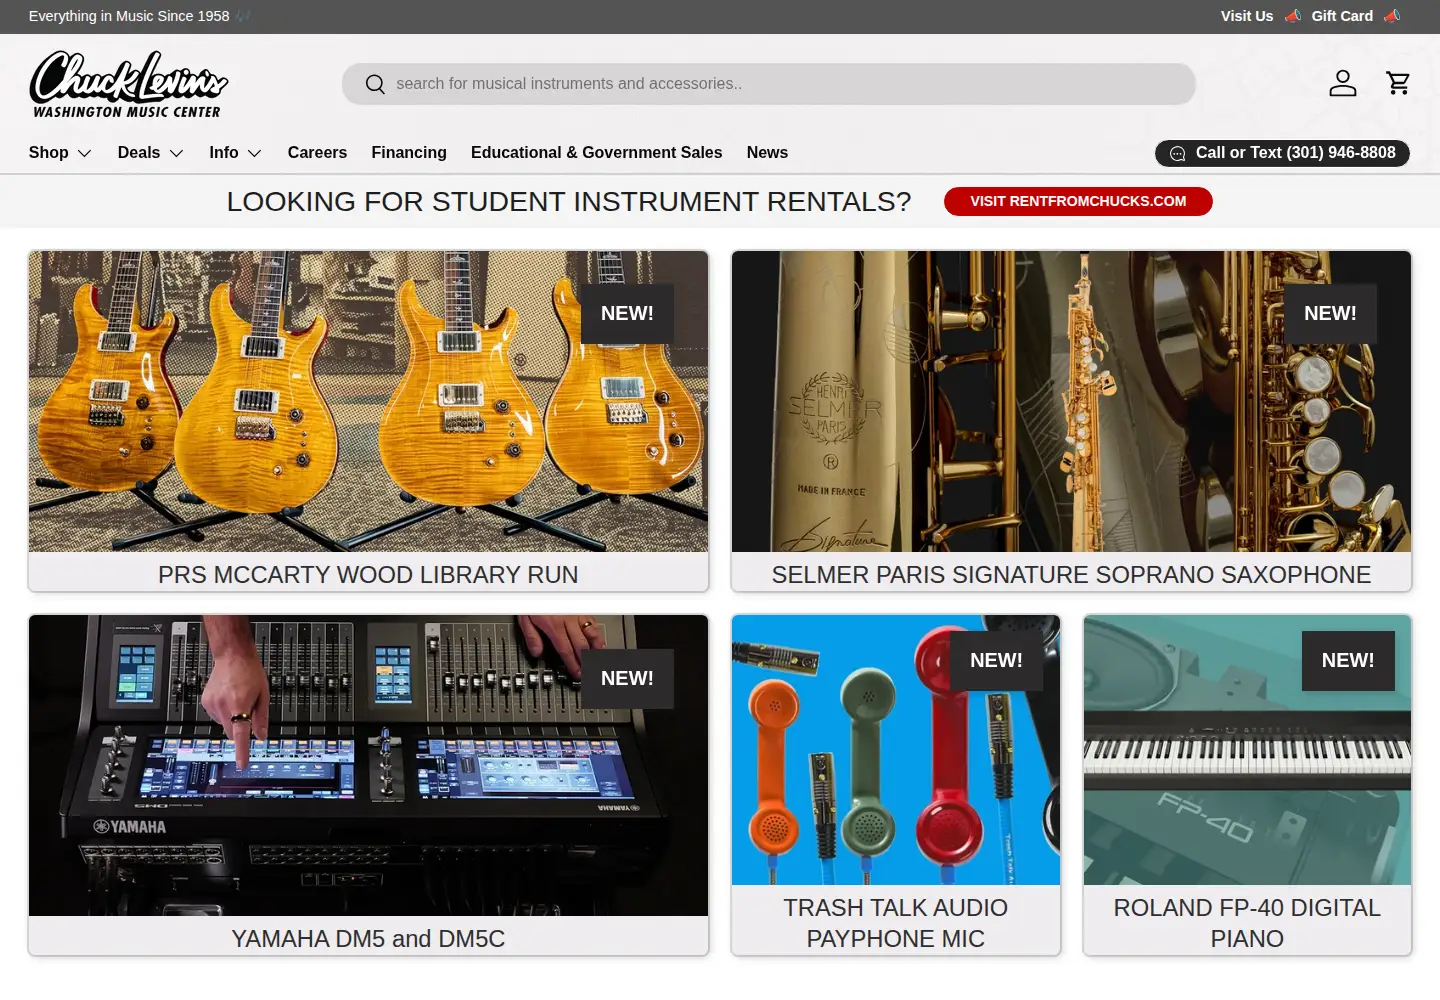Click Call or Text (301) 946-8808 button
The height and width of the screenshot is (1000, 1440).
pyautogui.click(x=1282, y=153)
